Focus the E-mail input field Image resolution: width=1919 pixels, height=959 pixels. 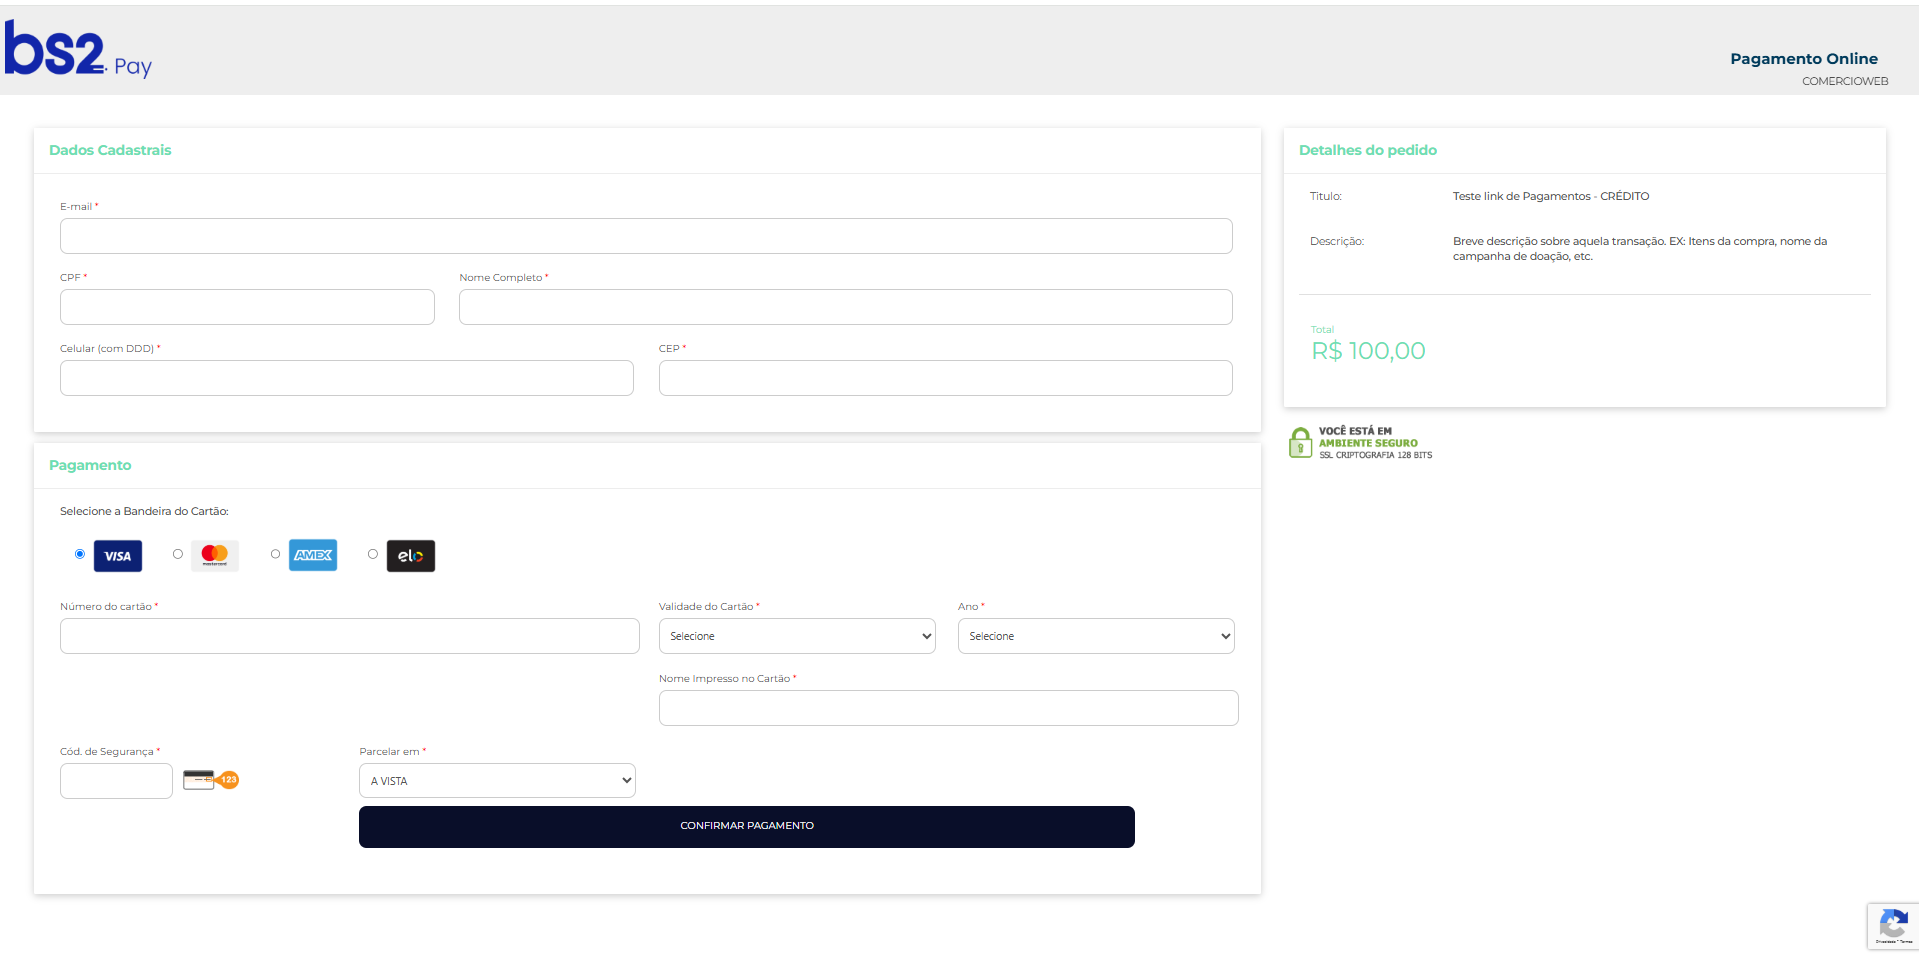[x=646, y=236]
